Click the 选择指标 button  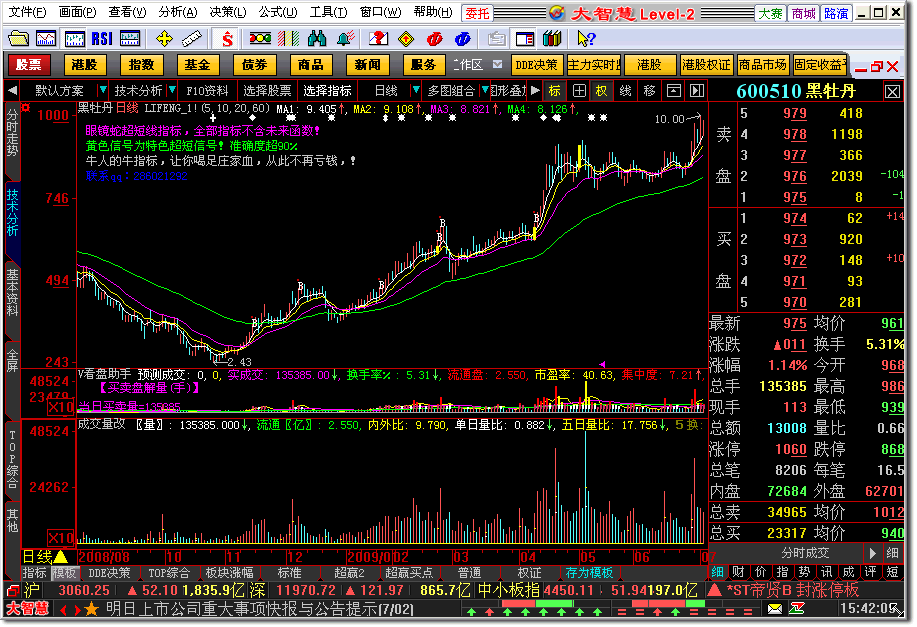click(328, 91)
